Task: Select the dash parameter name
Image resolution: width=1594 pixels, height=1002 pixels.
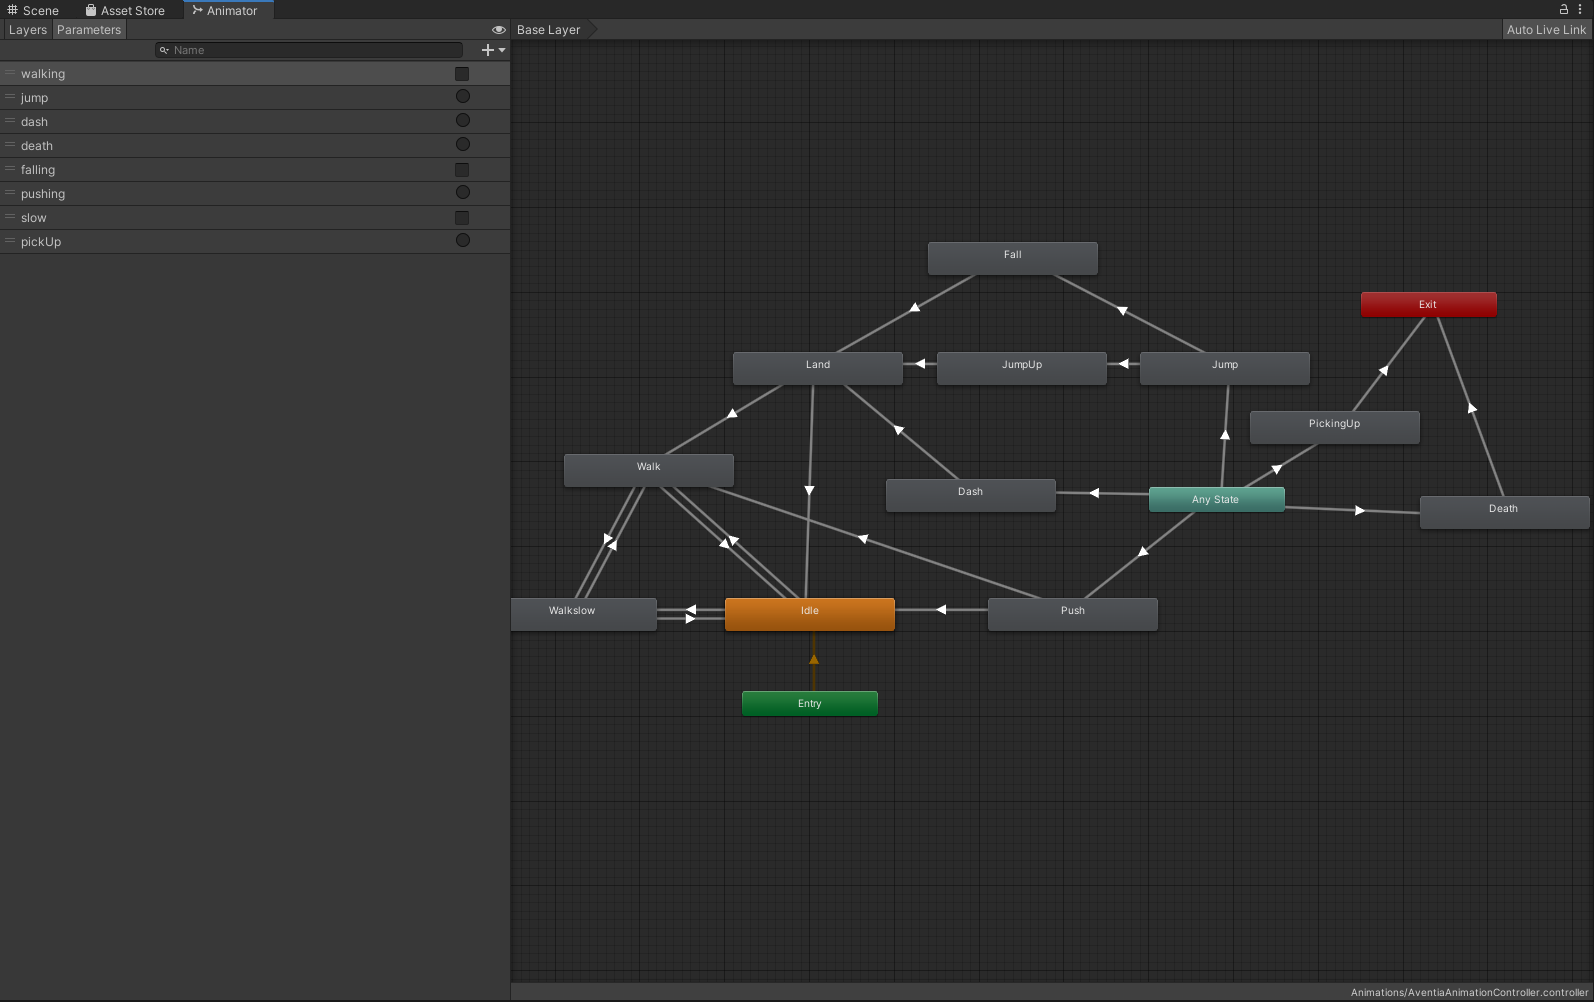Action: 34,122
